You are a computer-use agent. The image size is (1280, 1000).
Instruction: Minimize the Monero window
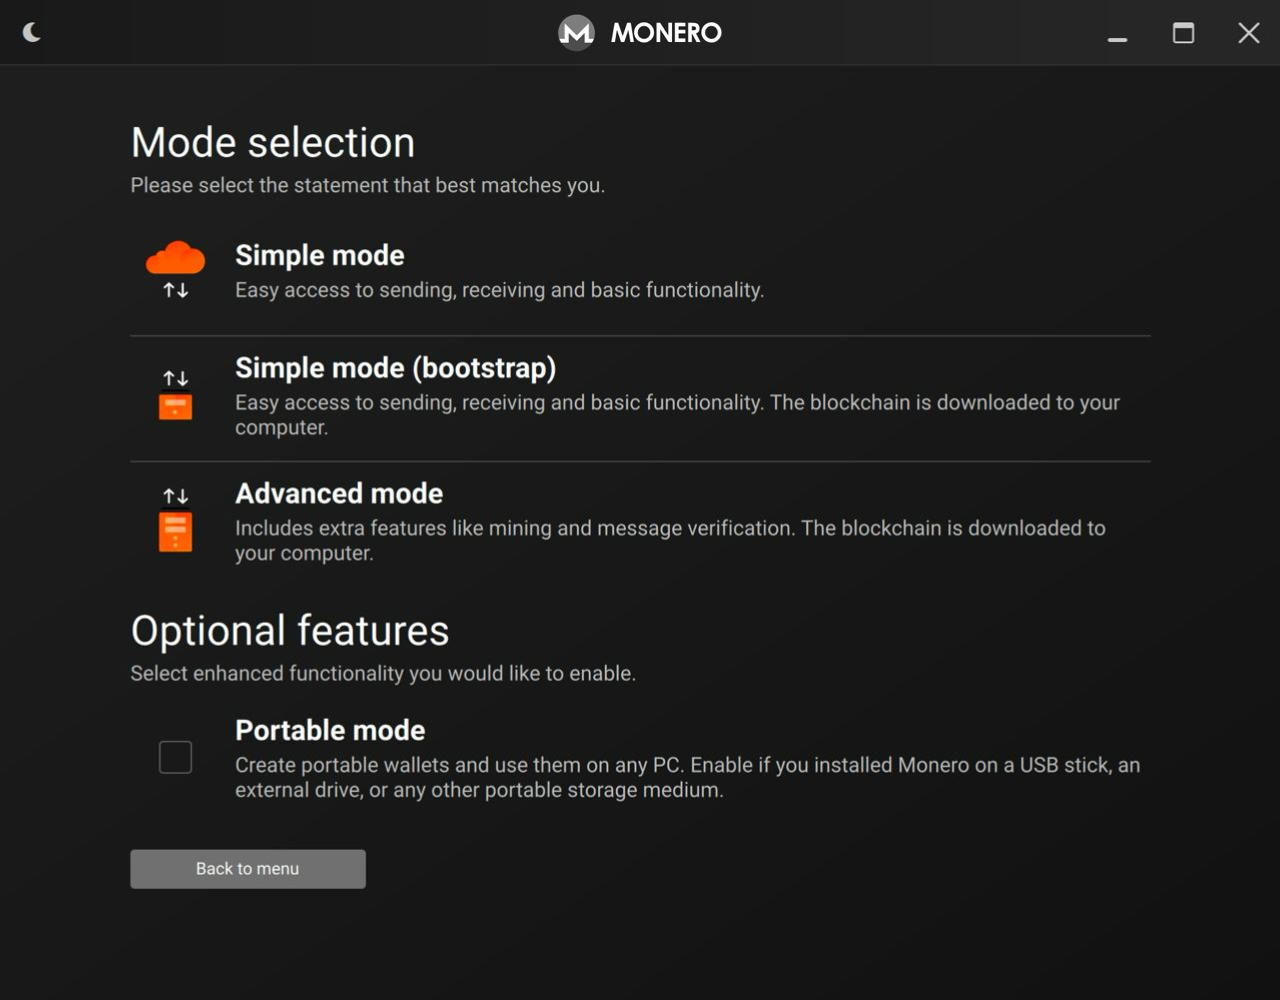tap(1117, 34)
